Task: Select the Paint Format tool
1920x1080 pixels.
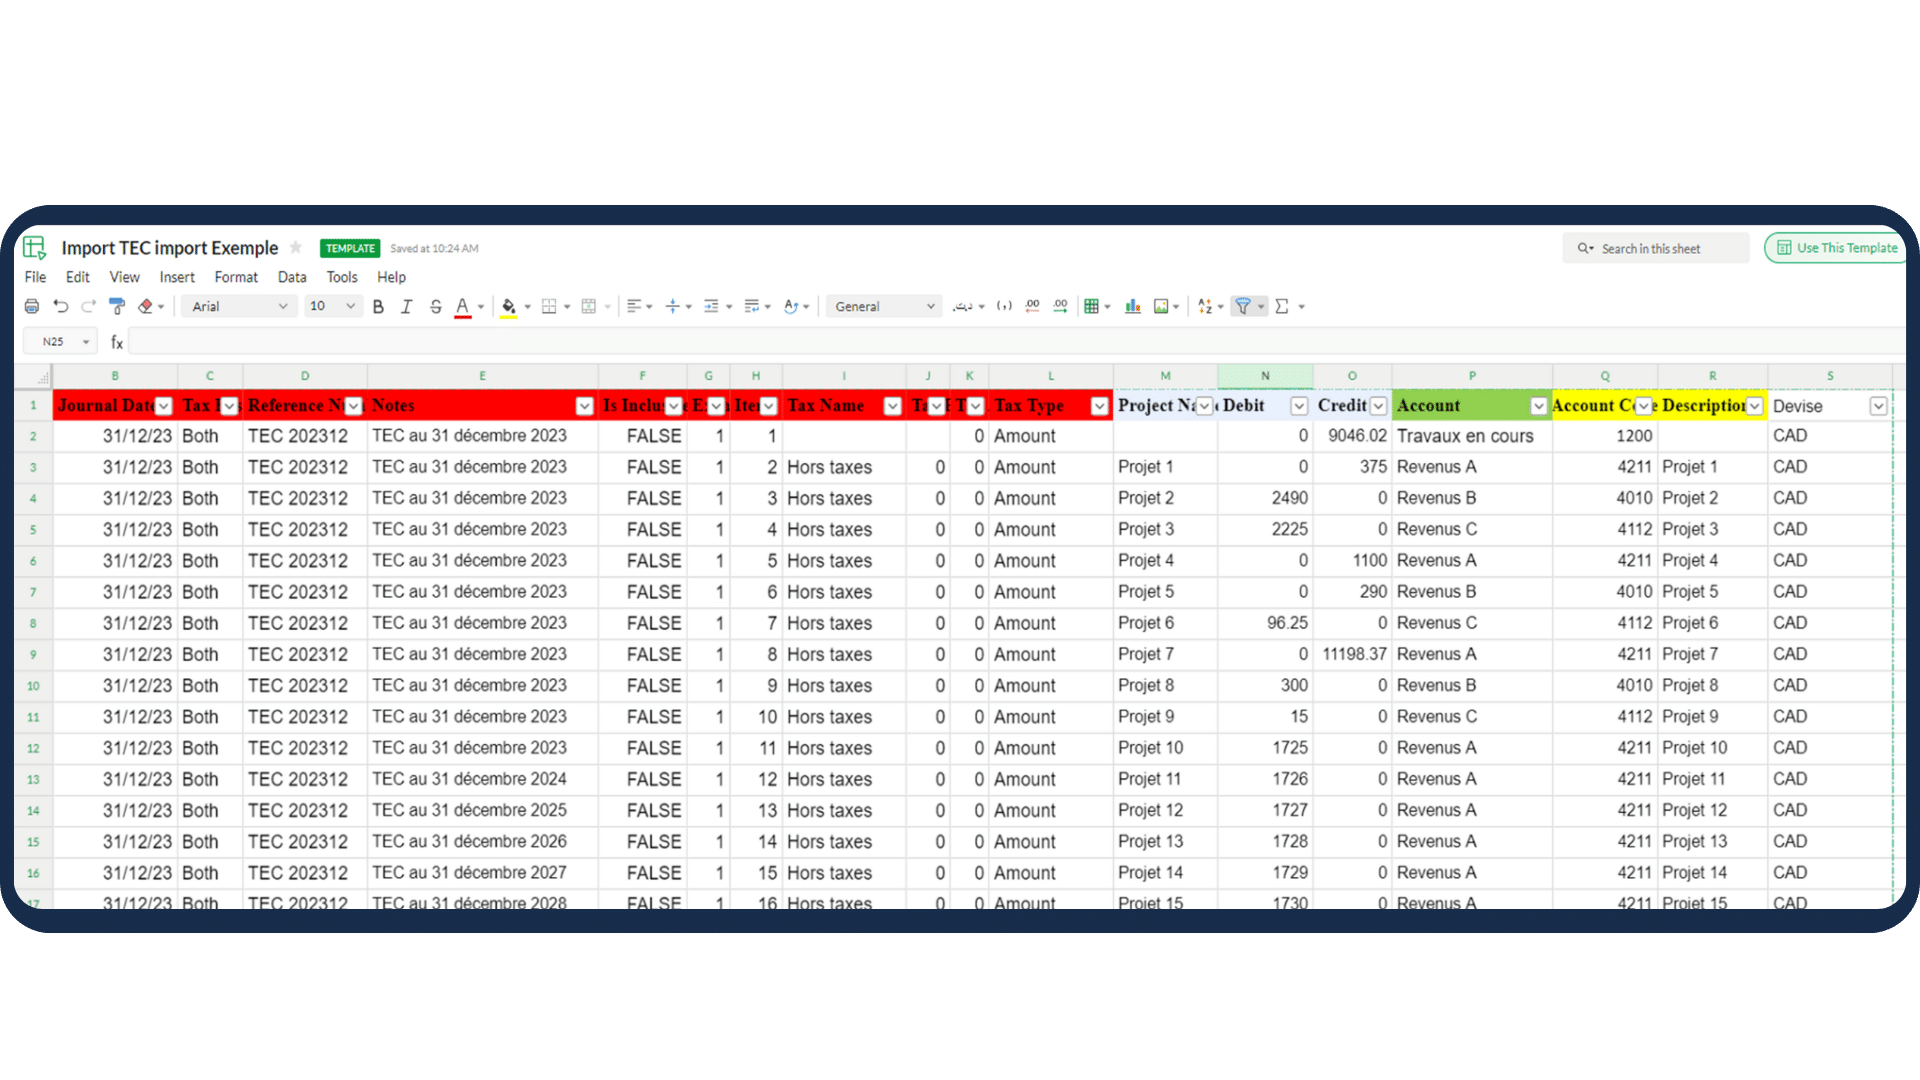Action: coord(117,307)
